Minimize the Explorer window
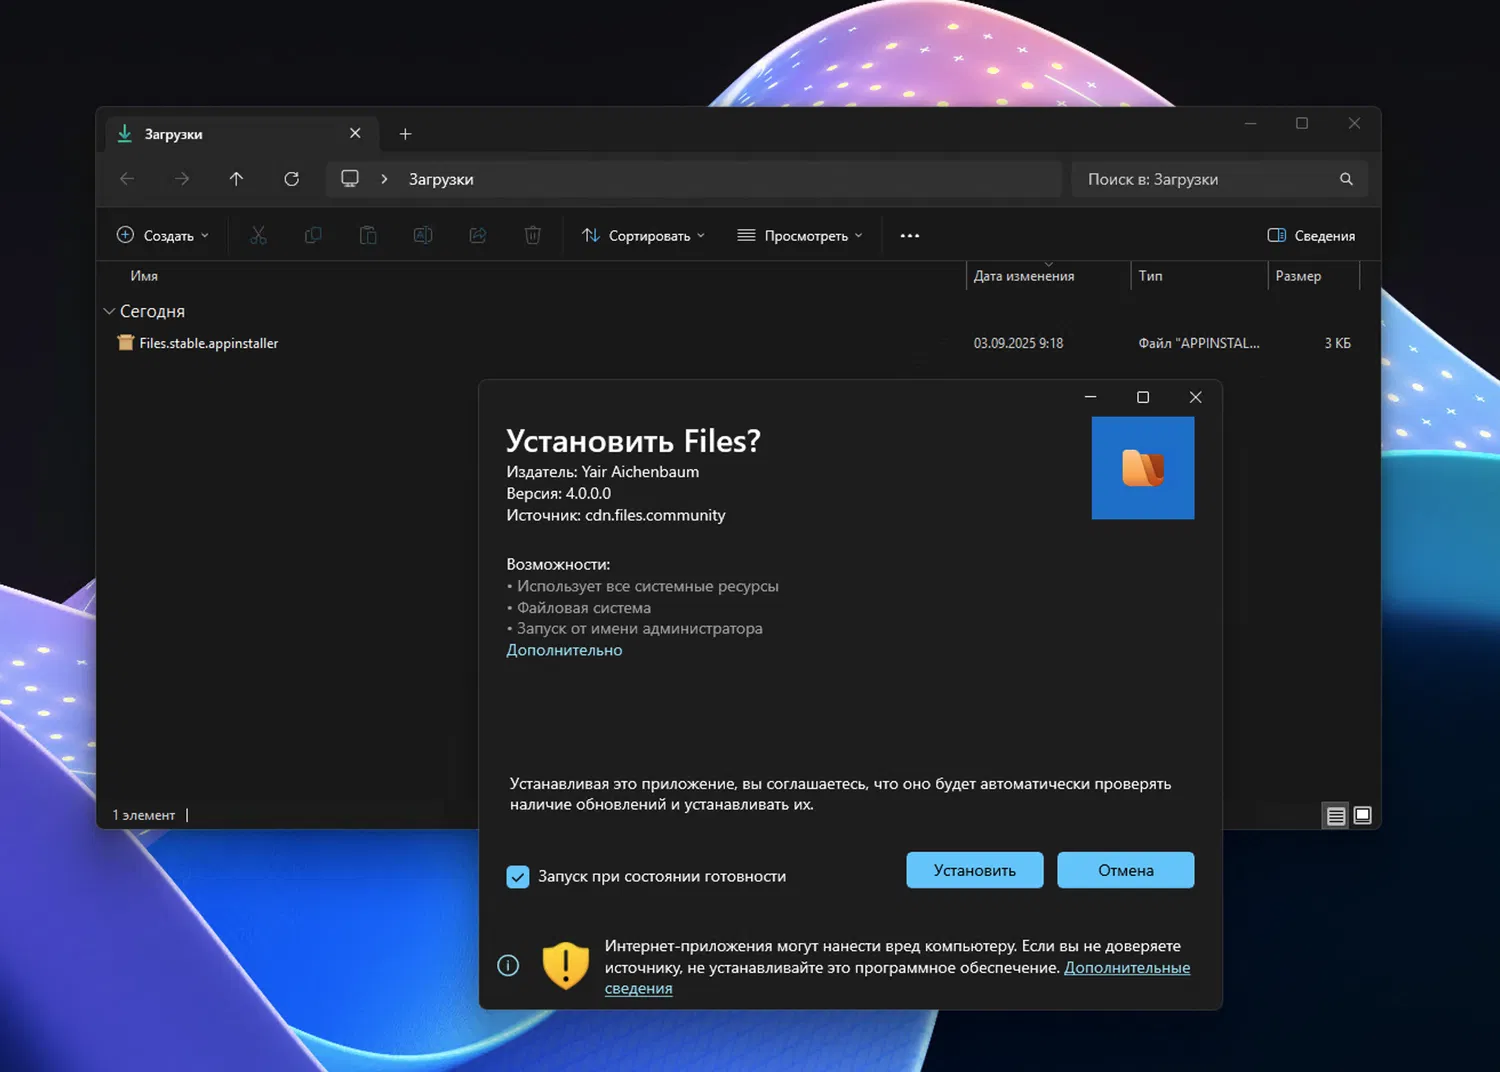 (1250, 123)
